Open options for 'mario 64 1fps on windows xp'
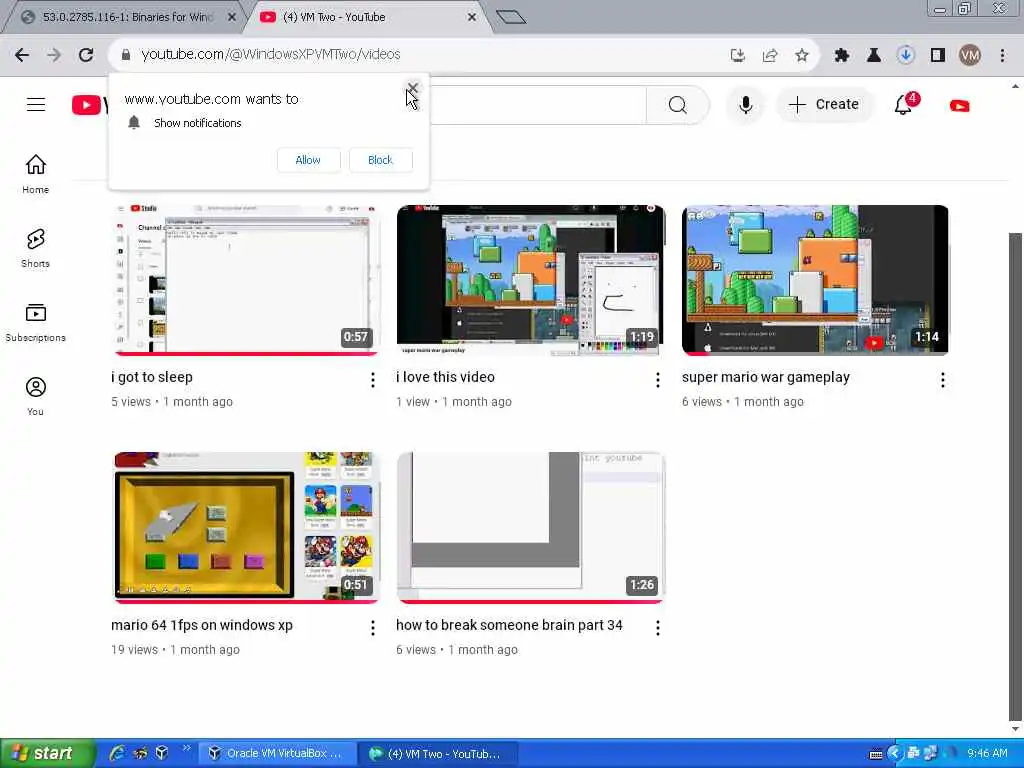This screenshot has width=1024, height=768. coord(373,628)
